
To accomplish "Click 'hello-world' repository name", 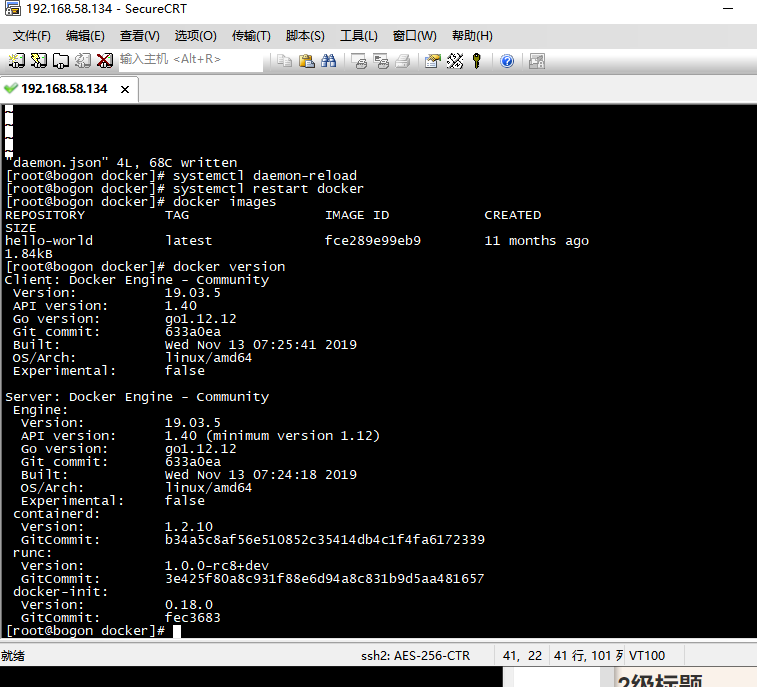I will pos(49,240).
